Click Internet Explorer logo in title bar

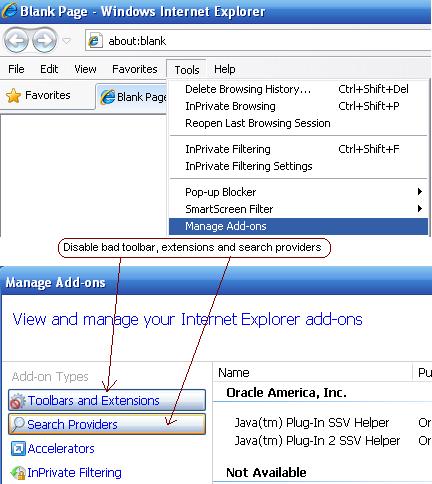tap(9, 11)
